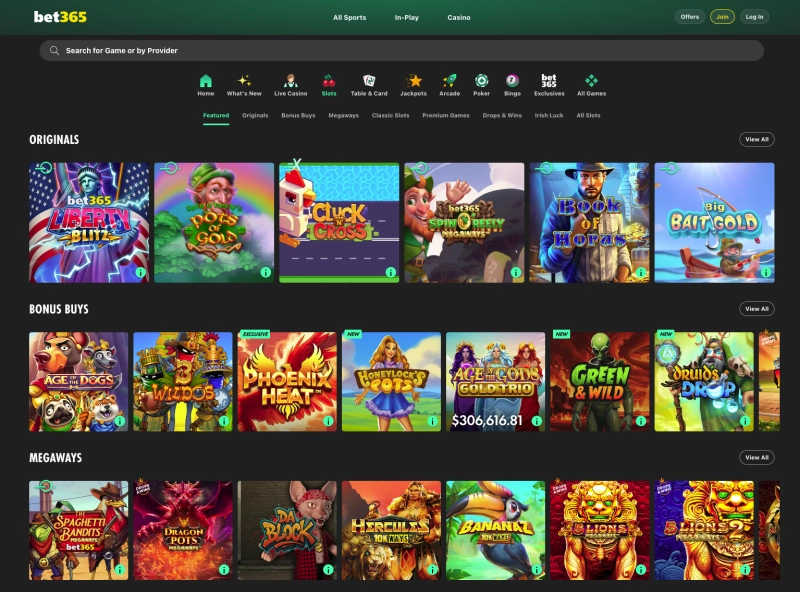Show info for Spin O'Reely Megaways
Viewport: 800px width, 592px height.
[x=516, y=273]
